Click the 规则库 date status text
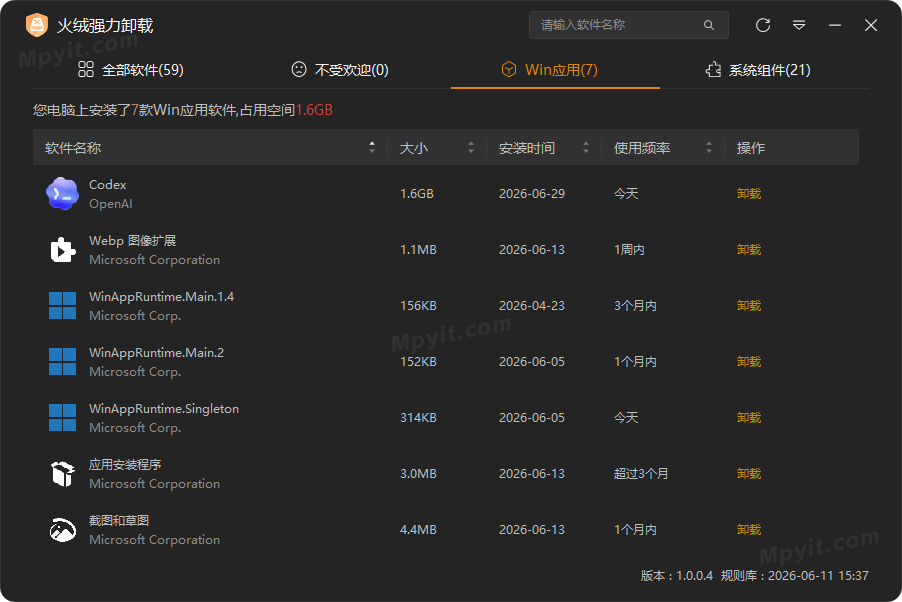 pos(794,576)
